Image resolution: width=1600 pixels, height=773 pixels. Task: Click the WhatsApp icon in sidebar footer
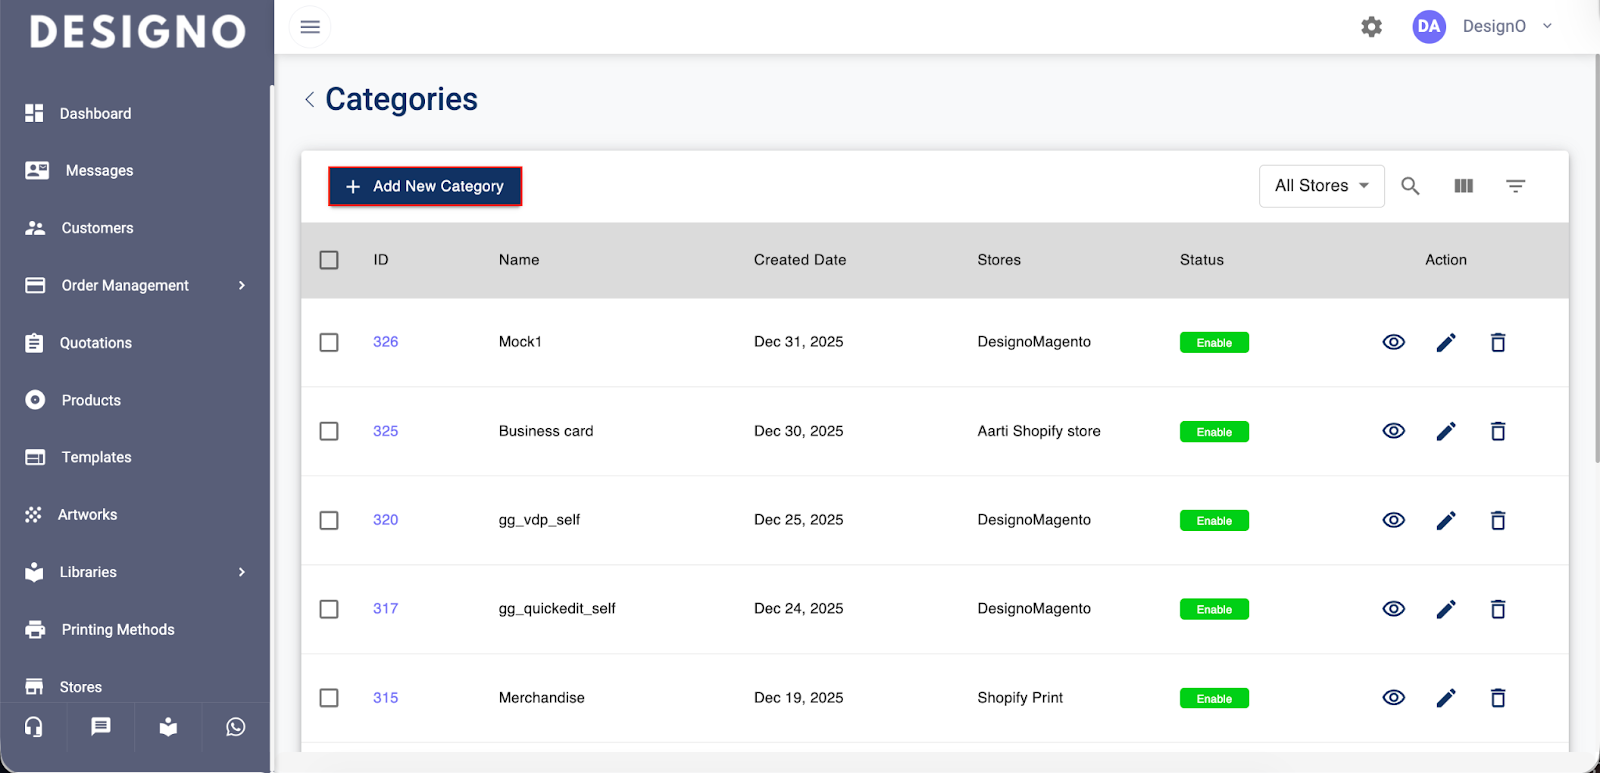click(x=236, y=727)
